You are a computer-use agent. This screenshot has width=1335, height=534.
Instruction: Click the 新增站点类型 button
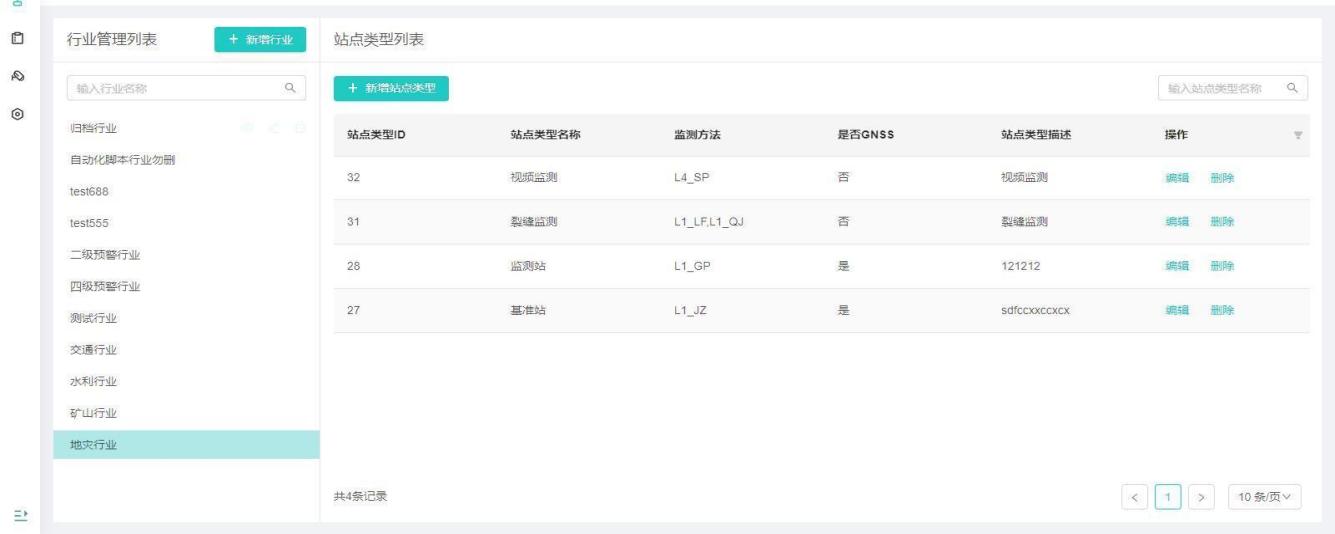click(391, 89)
